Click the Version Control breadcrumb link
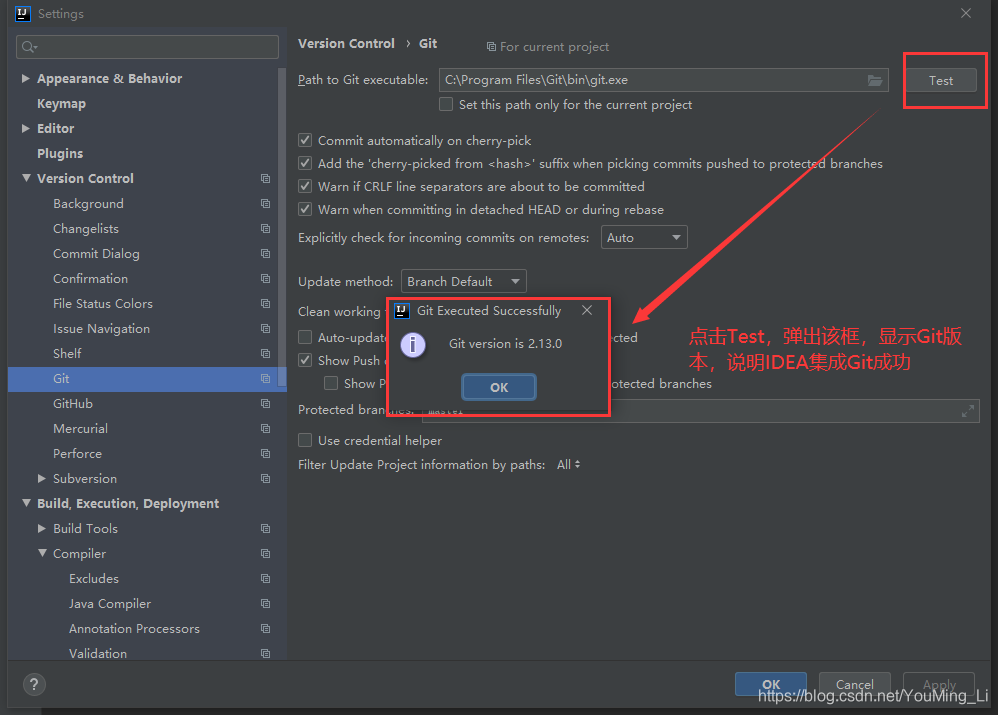 [346, 43]
